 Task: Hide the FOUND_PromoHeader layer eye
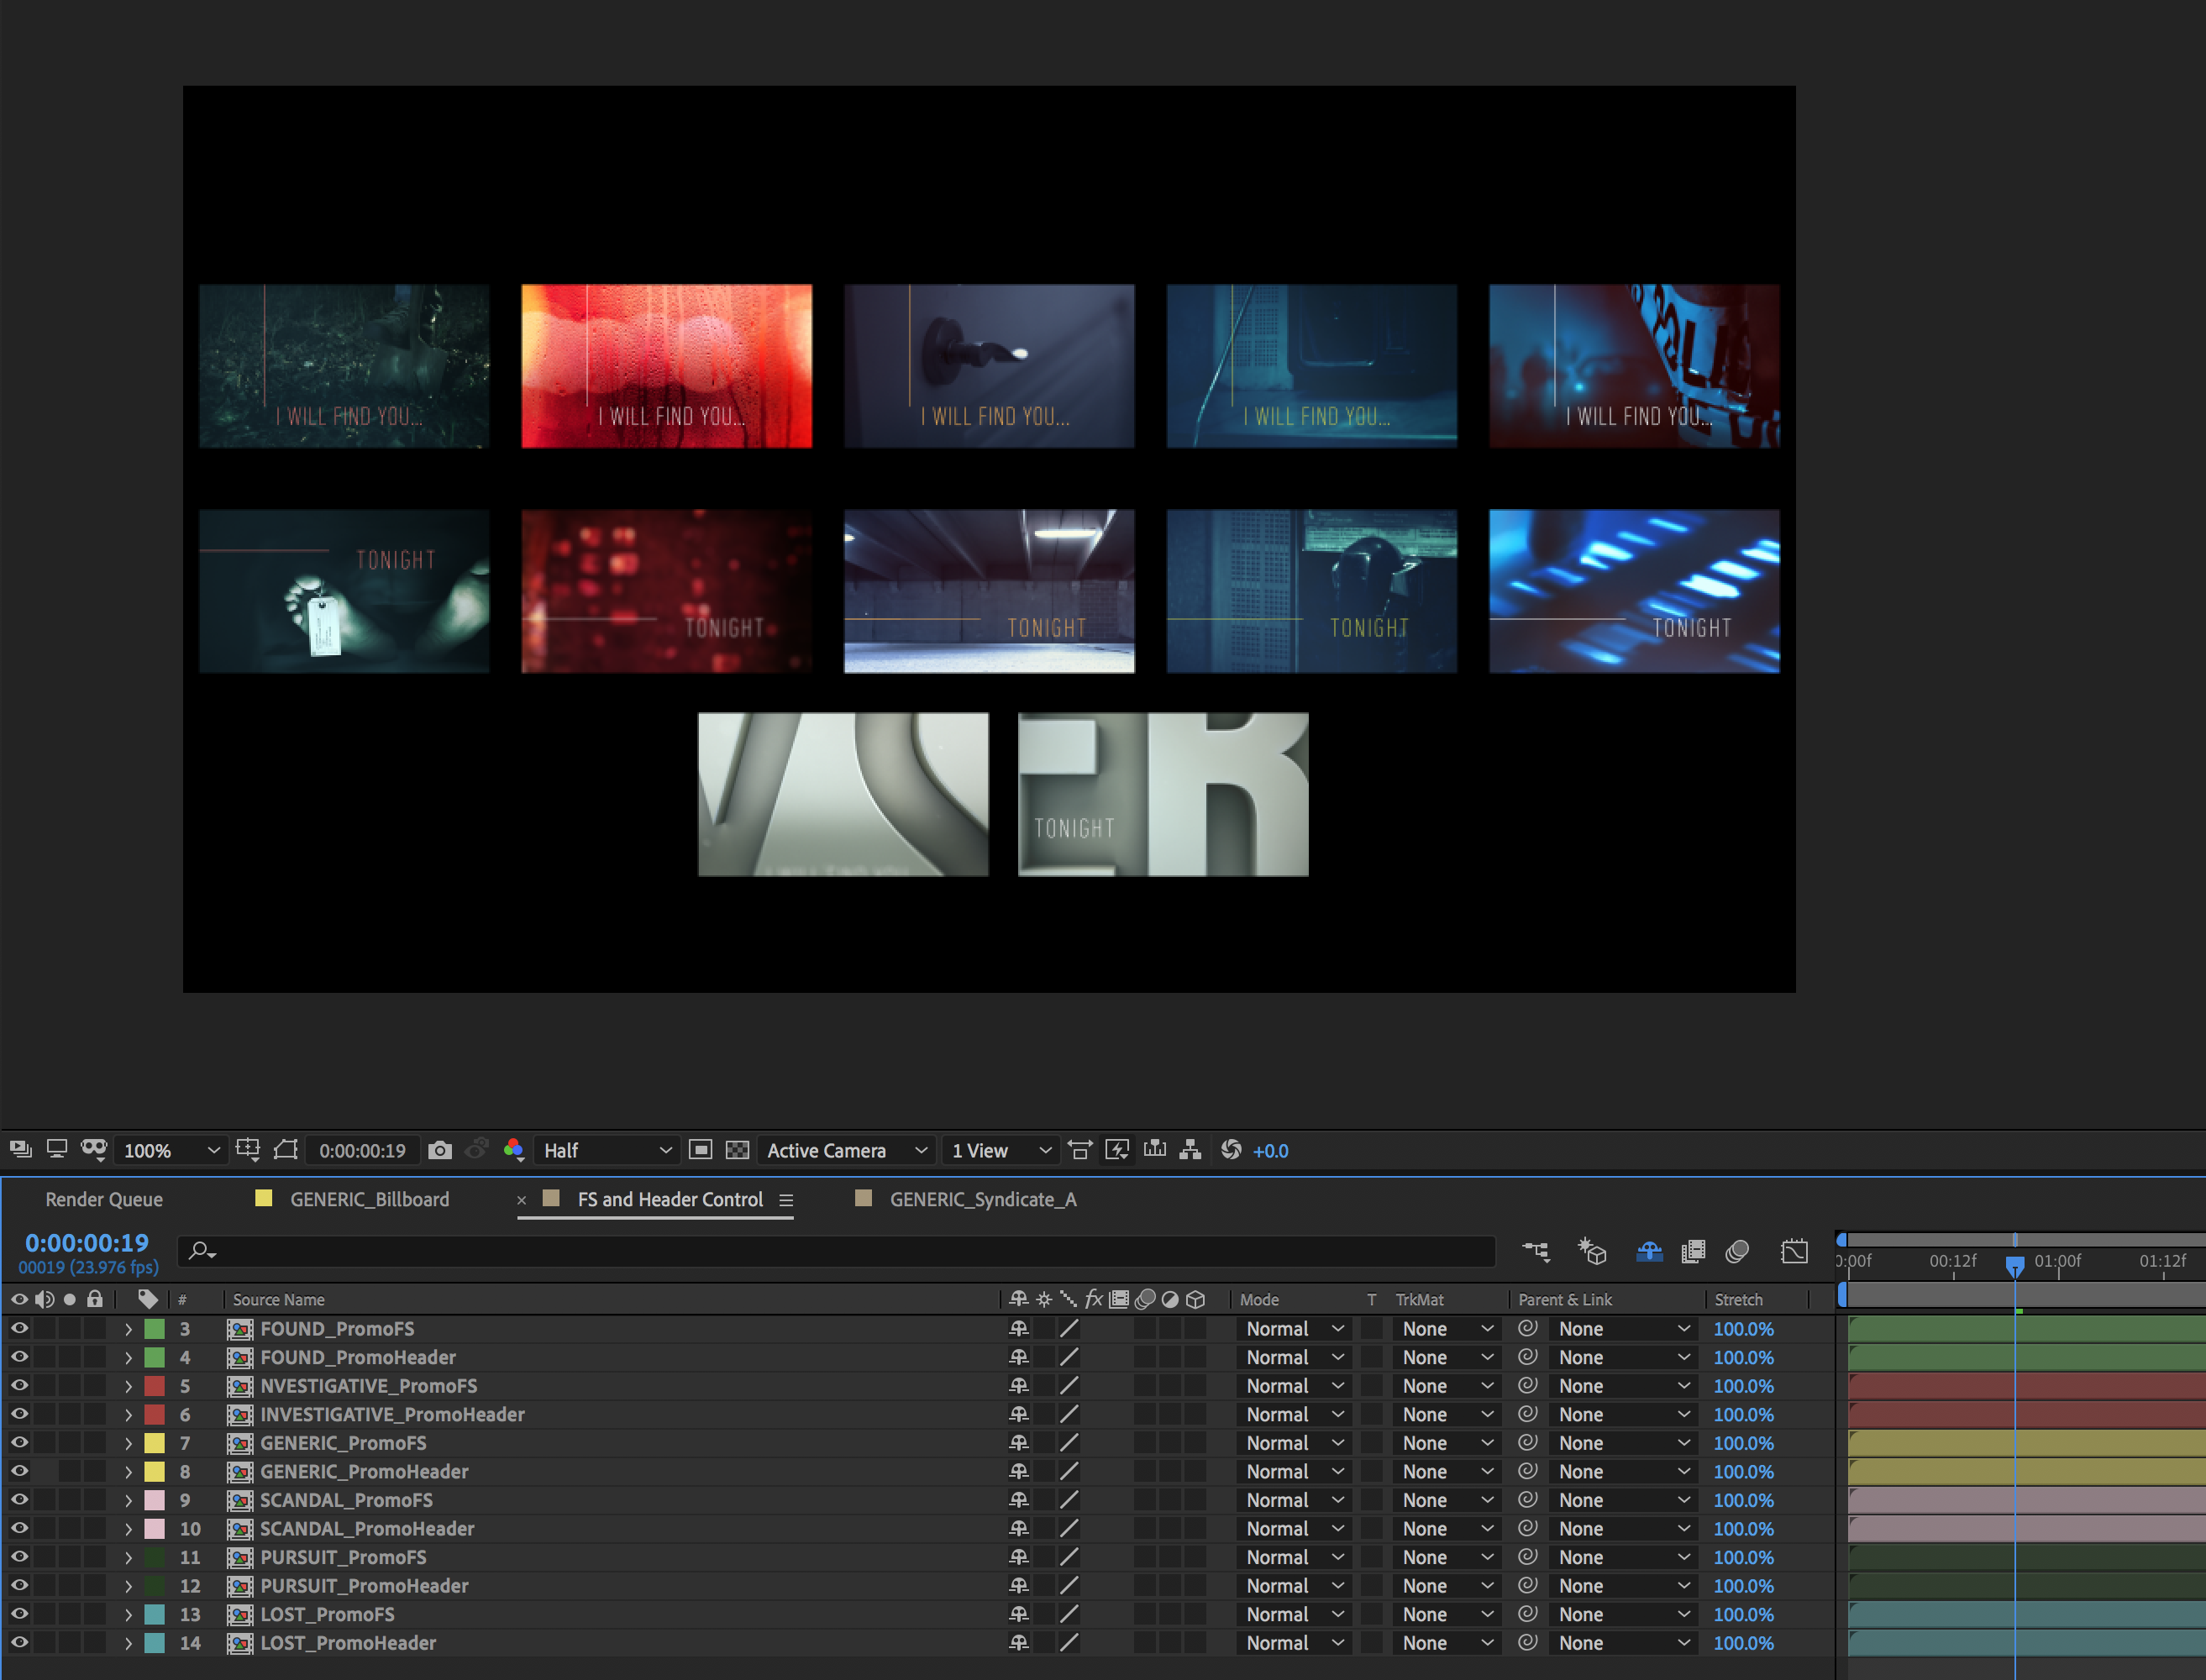(x=19, y=1356)
